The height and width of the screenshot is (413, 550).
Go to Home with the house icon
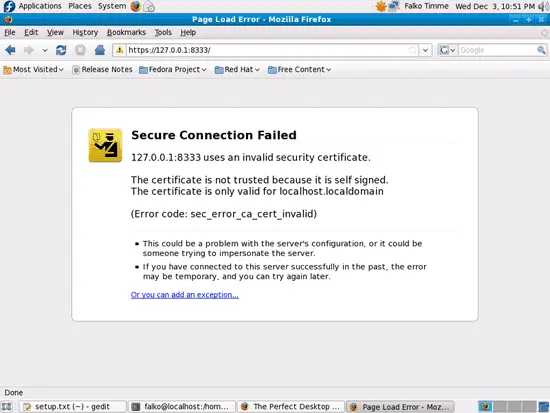click(100, 50)
